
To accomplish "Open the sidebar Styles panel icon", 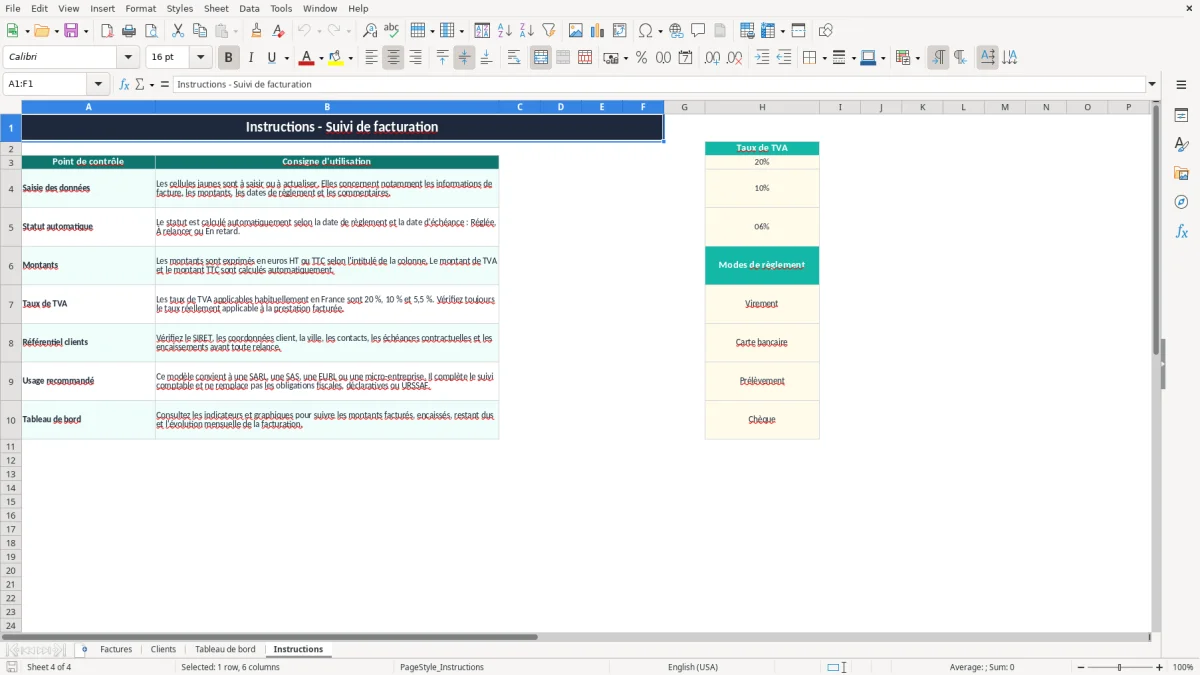I will click(1181, 145).
